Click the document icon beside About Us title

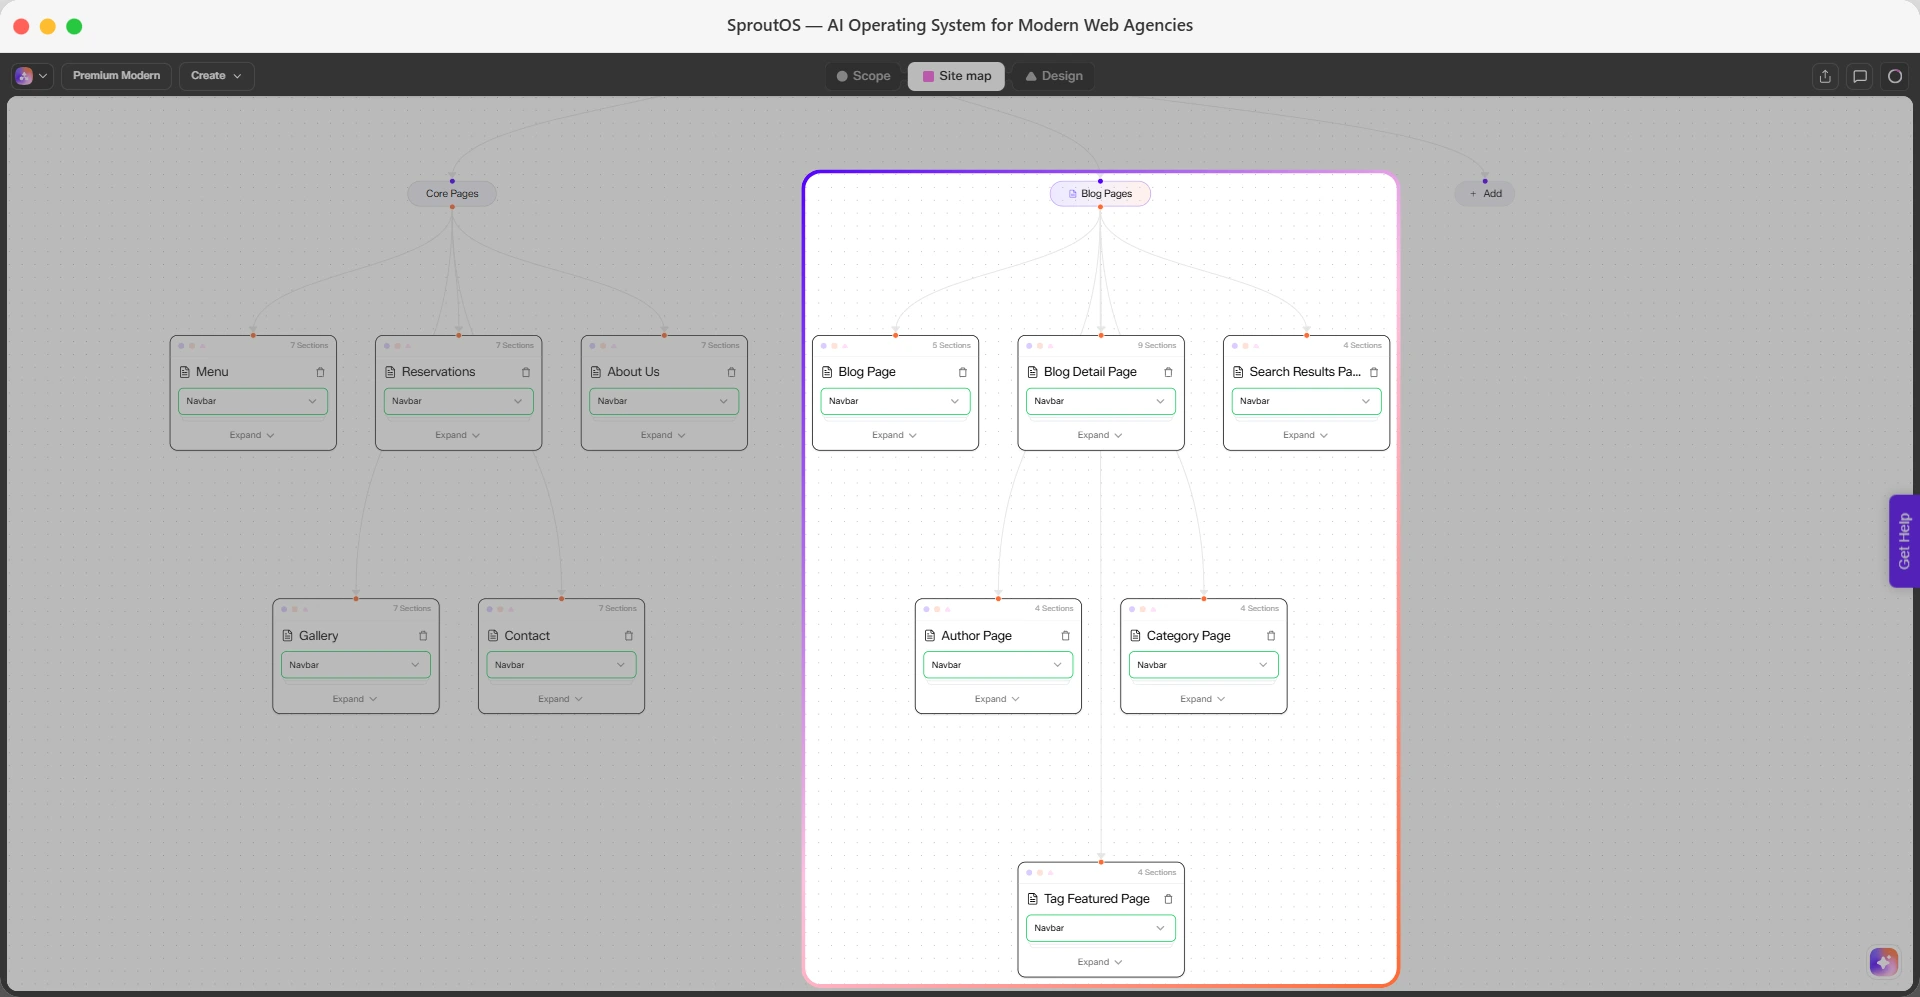pos(596,372)
